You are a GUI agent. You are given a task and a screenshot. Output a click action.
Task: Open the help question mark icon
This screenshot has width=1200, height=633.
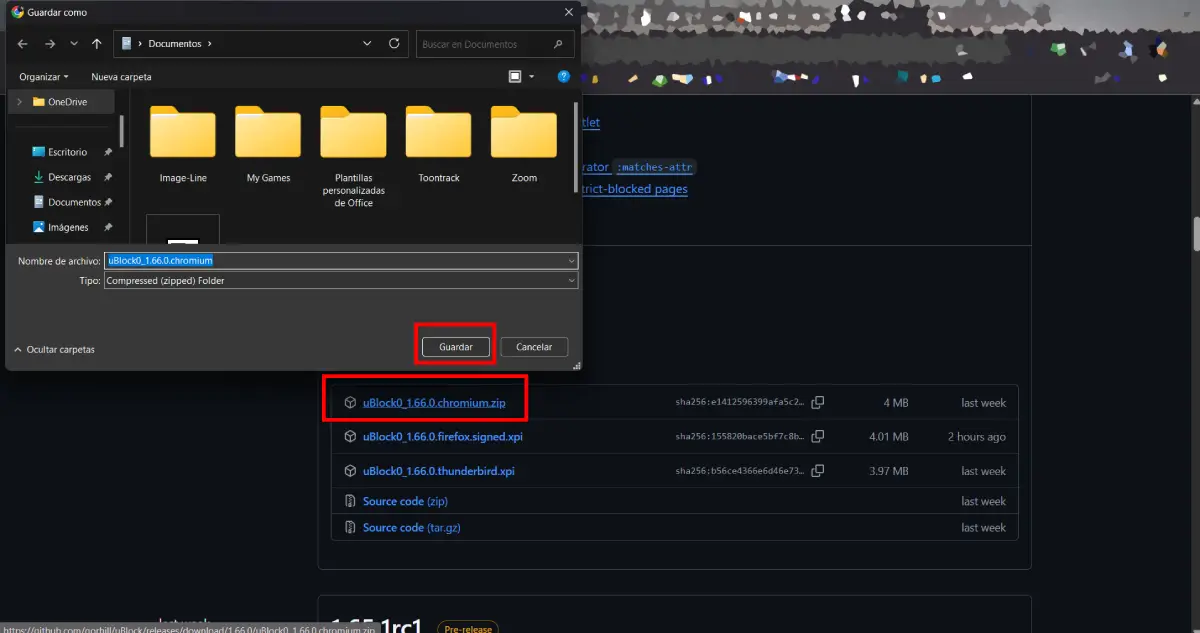tap(564, 76)
